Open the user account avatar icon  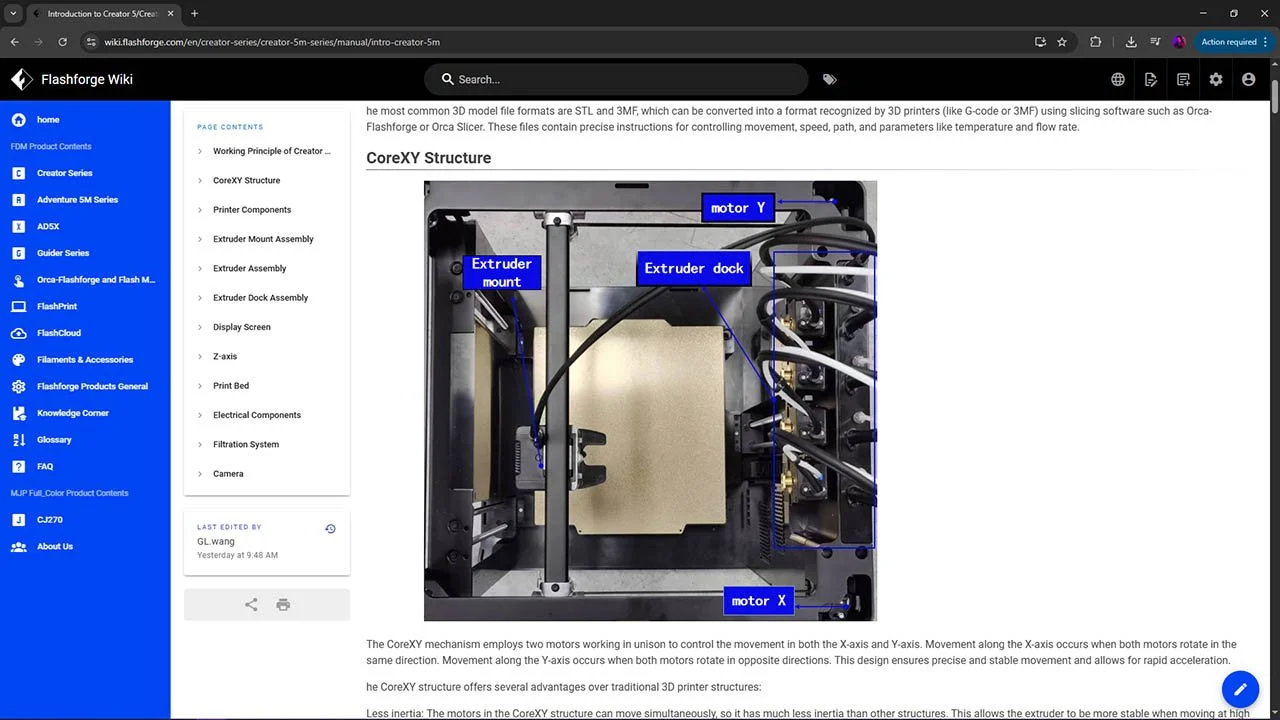tap(1248, 79)
